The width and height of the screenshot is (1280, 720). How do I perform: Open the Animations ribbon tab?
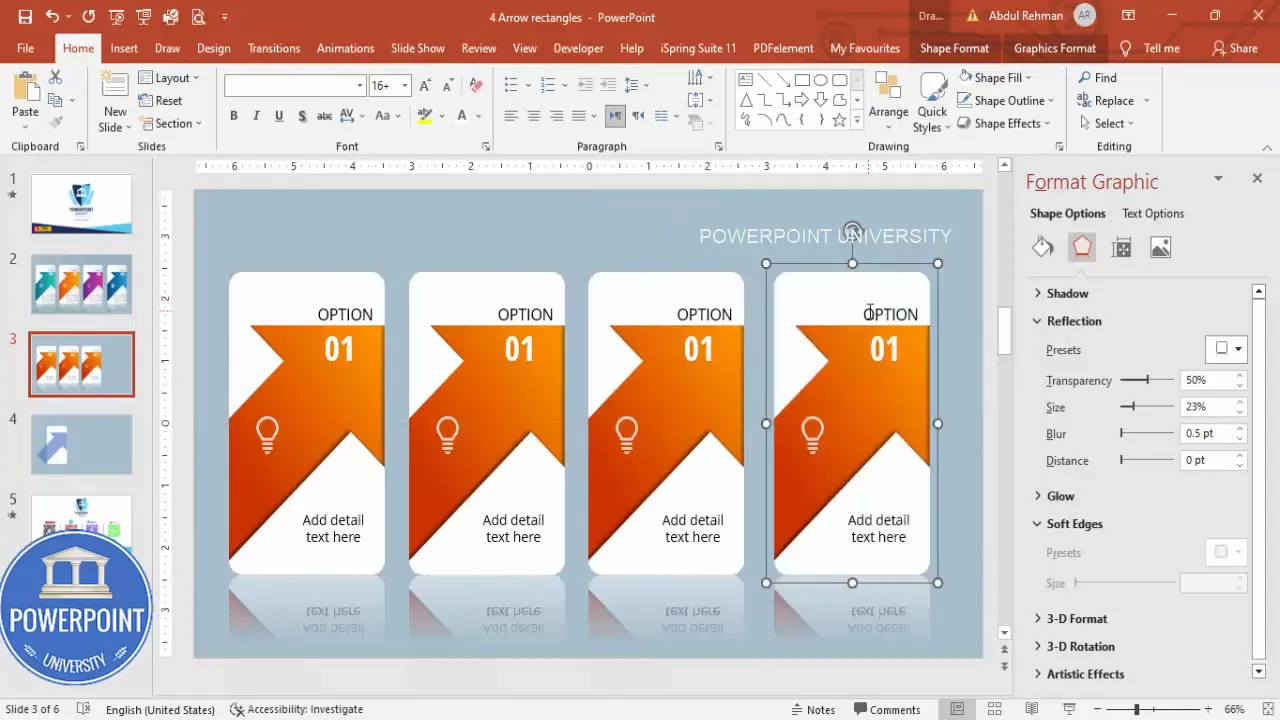(345, 48)
